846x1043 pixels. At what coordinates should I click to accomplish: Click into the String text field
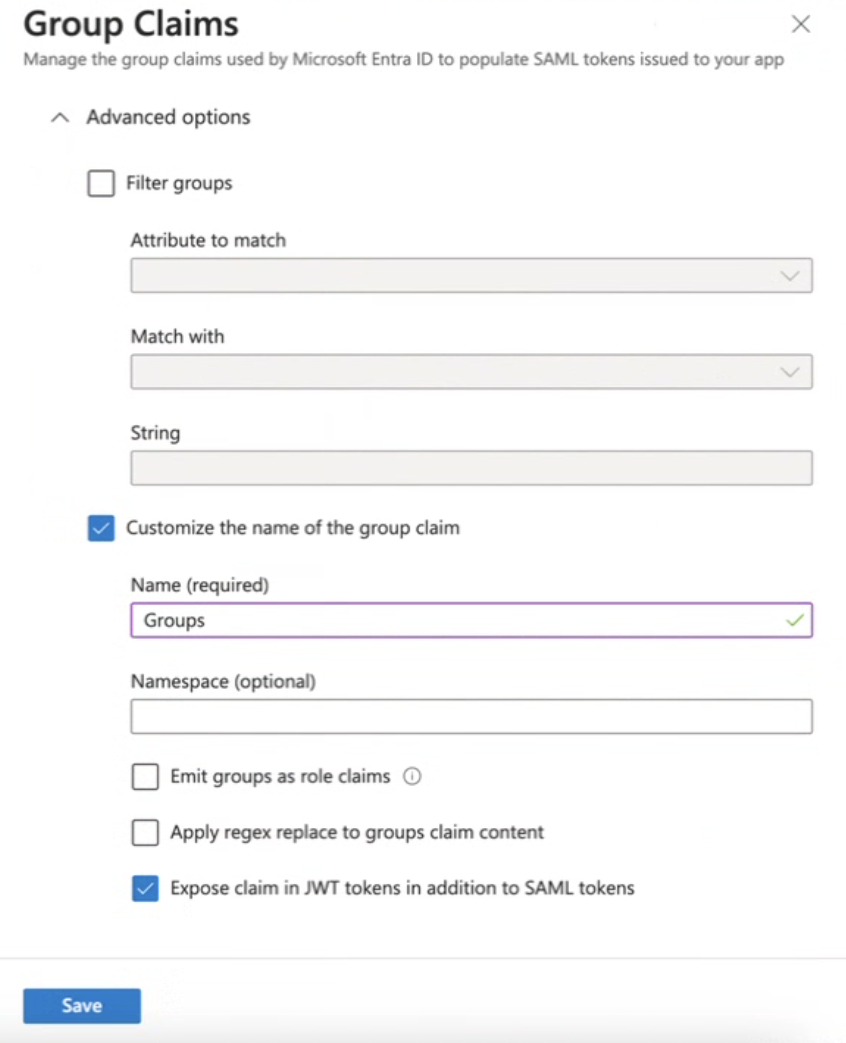click(472, 468)
